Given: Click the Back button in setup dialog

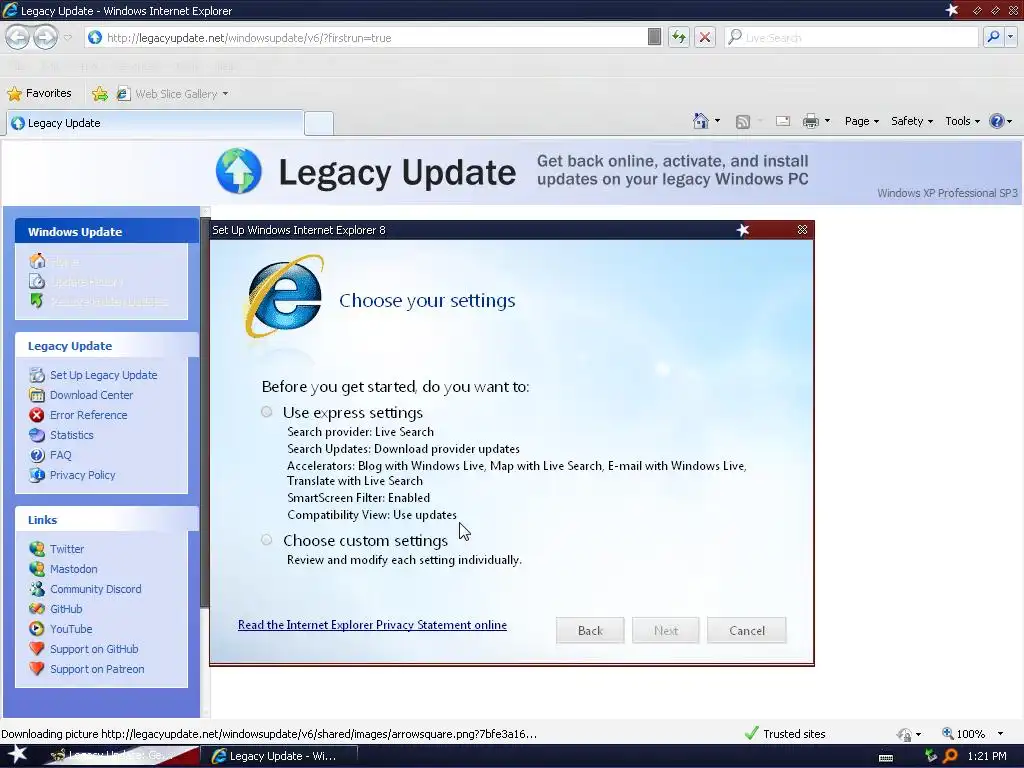Looking at the screenshot, I should (590, 630).
